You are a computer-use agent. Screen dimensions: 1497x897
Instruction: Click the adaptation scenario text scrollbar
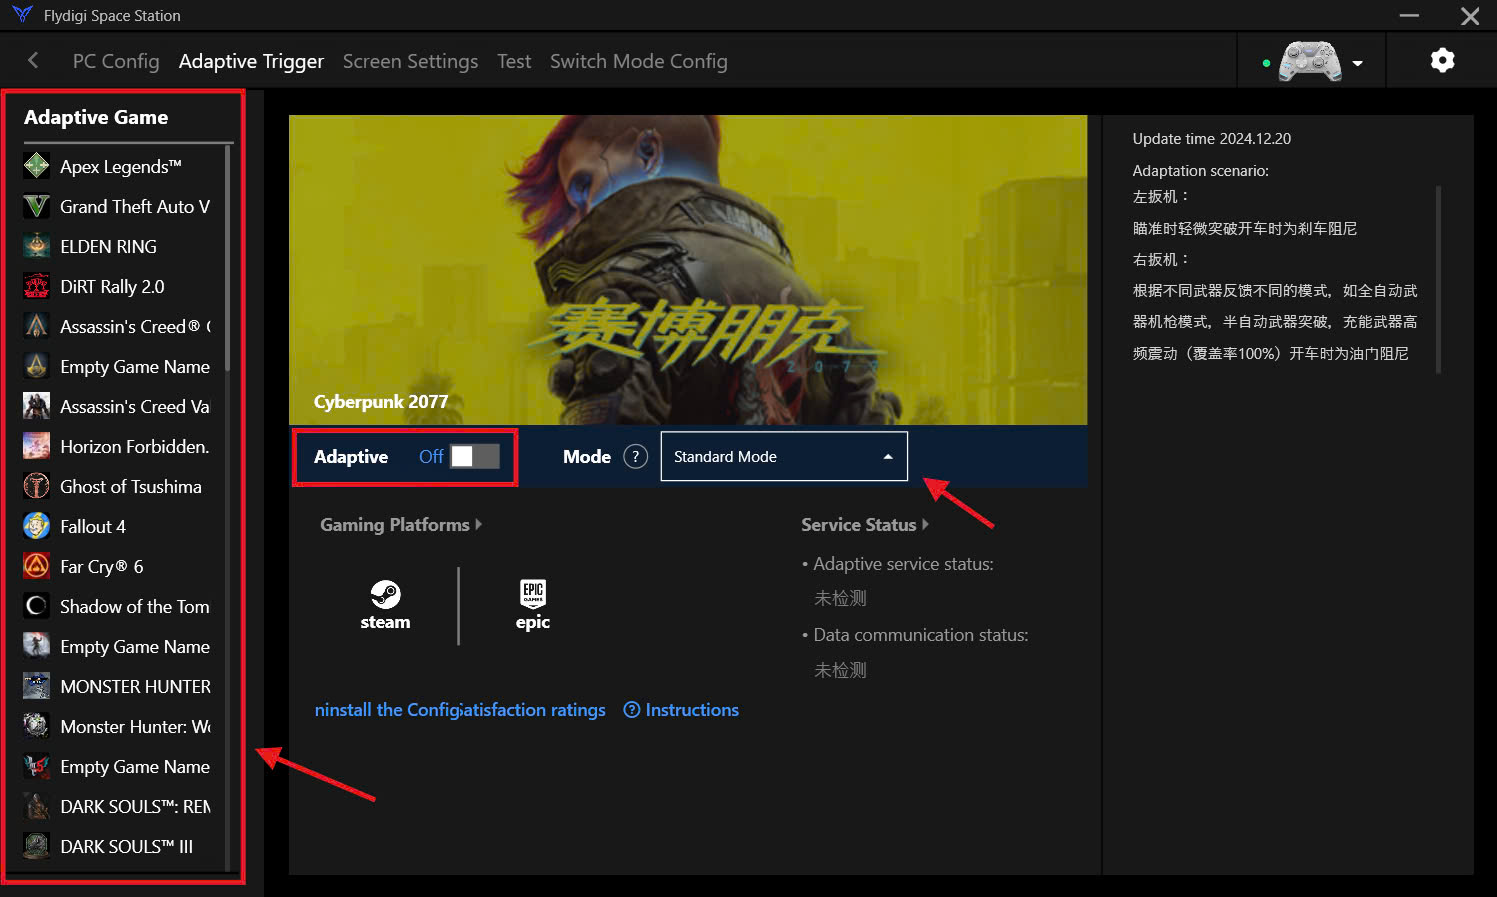click(1438, 280)
